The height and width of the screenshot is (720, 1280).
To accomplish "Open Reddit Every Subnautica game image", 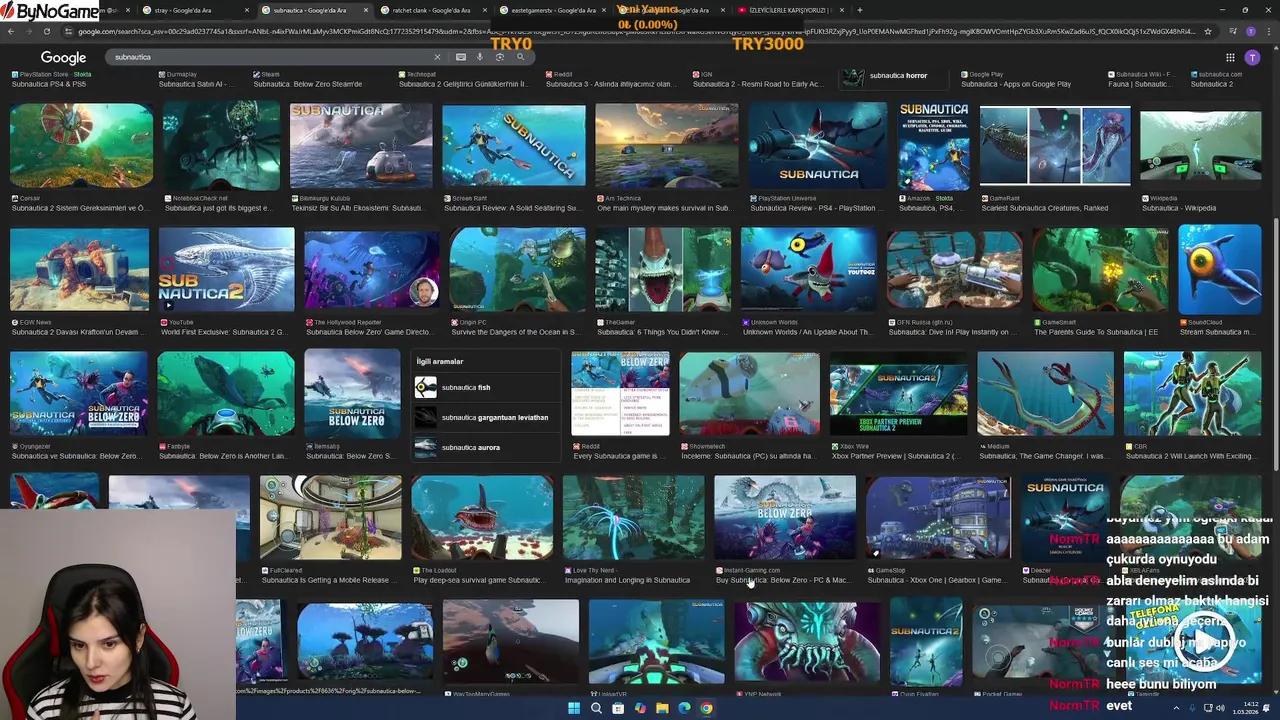I will (620, 393).
